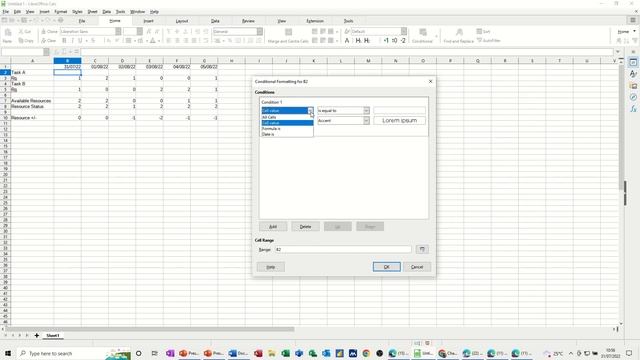The width and height of the screenshot is (640, 360).
Task: Click the Delete condition button
Action: click(x=305, y=227)
